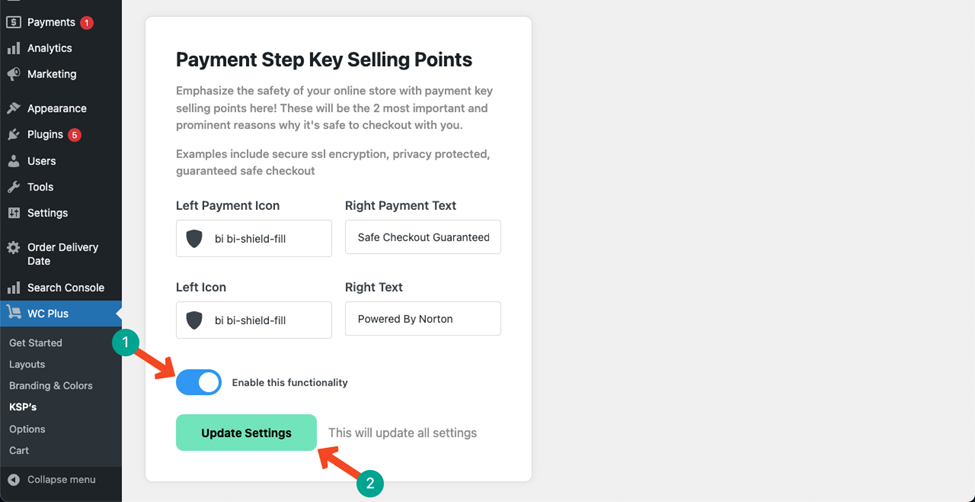Go to the Layouts submenu item
Image resolution: width=975 pixels, height=502 pixels.
27,365
